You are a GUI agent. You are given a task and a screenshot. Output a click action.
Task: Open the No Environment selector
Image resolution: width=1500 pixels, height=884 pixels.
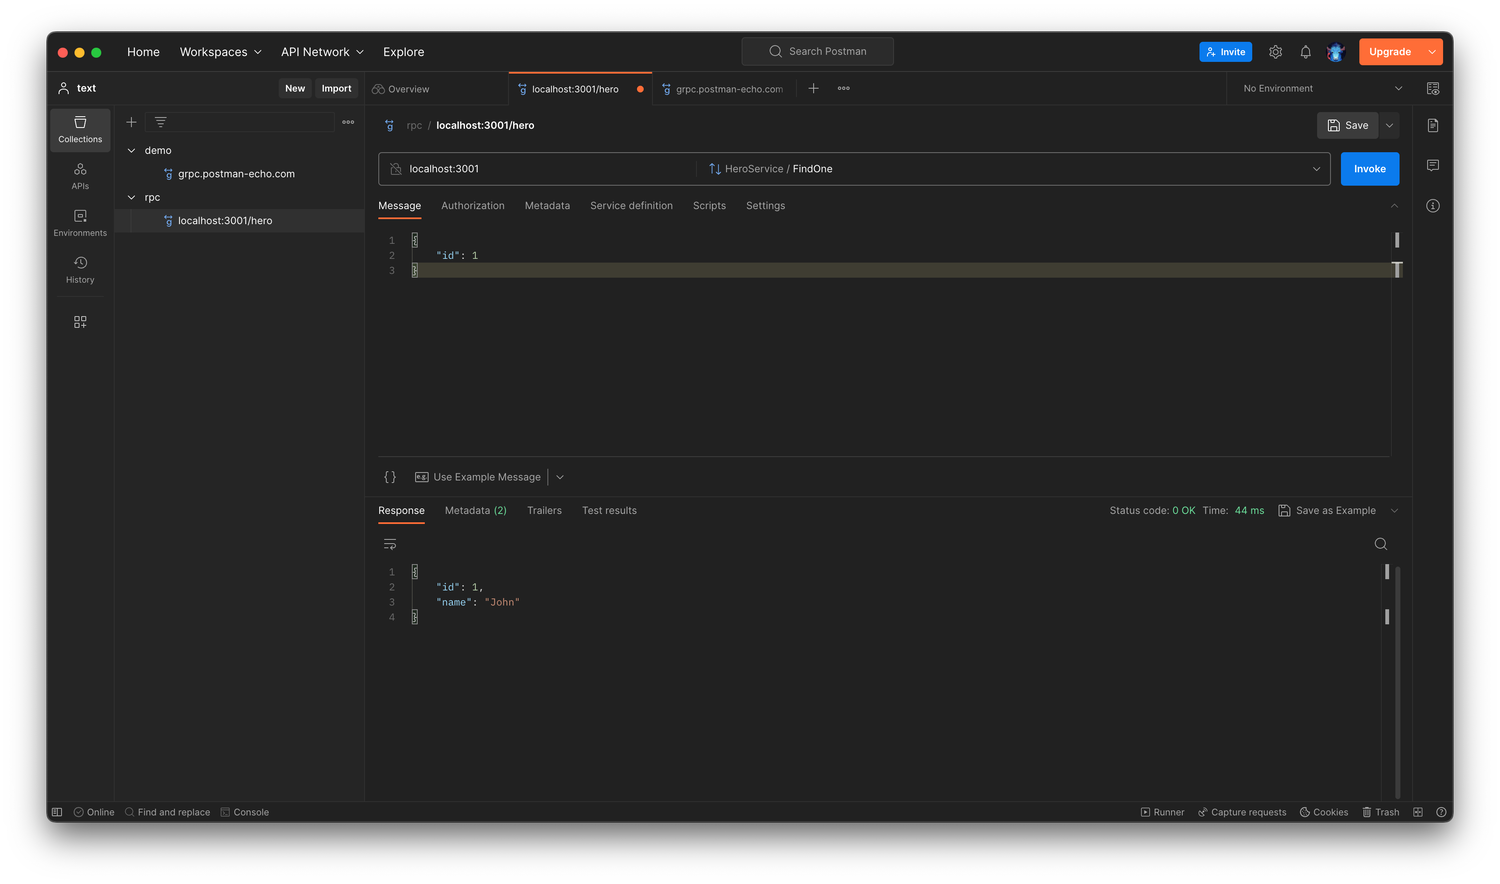point(1322,88)
